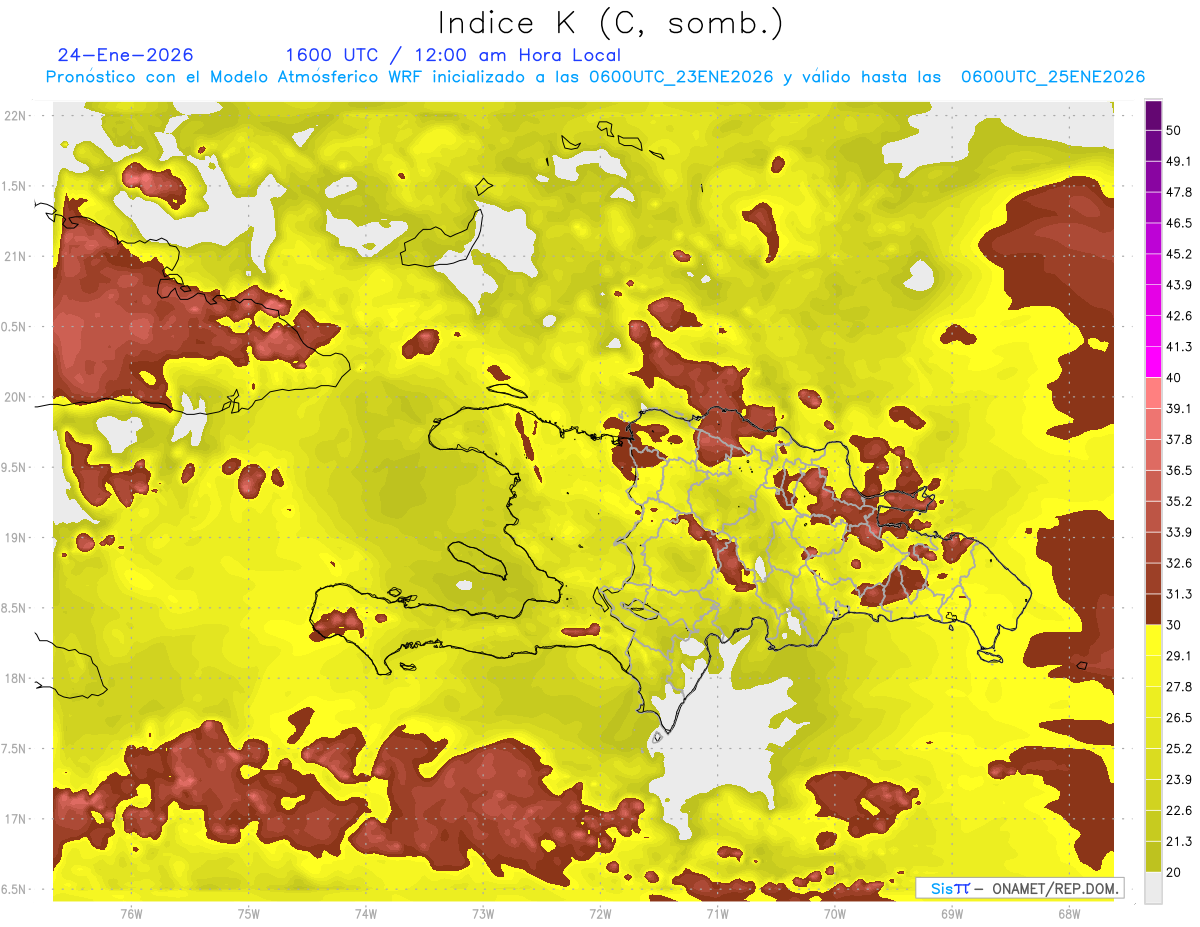This screenshot has height=927, width=1200.
Task: Click the color bar value "37.8"
Action: coord(1179,439)
